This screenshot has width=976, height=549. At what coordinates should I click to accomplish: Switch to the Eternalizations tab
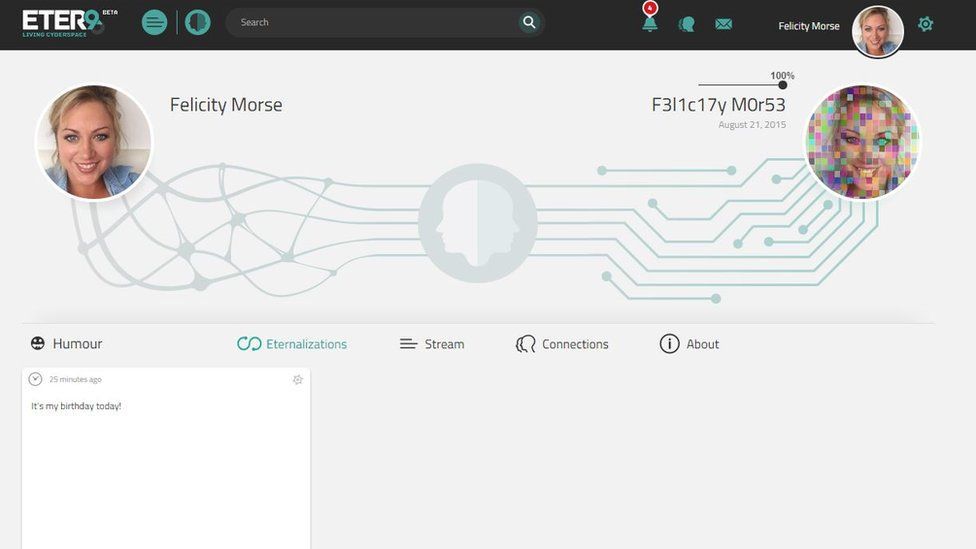292,344
